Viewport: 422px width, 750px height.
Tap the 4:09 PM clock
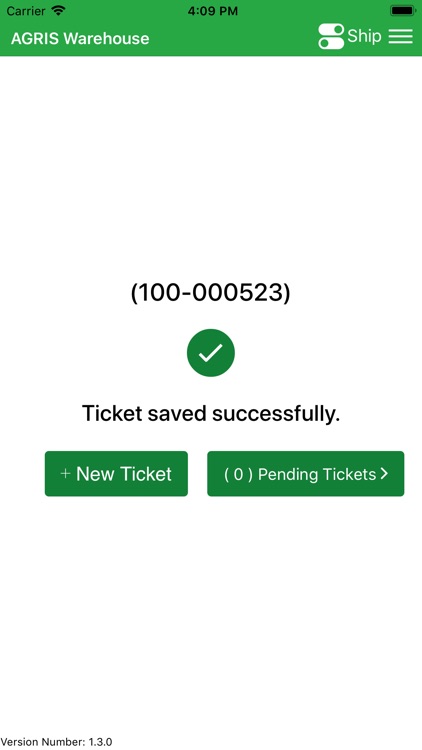tap(212, 11)
